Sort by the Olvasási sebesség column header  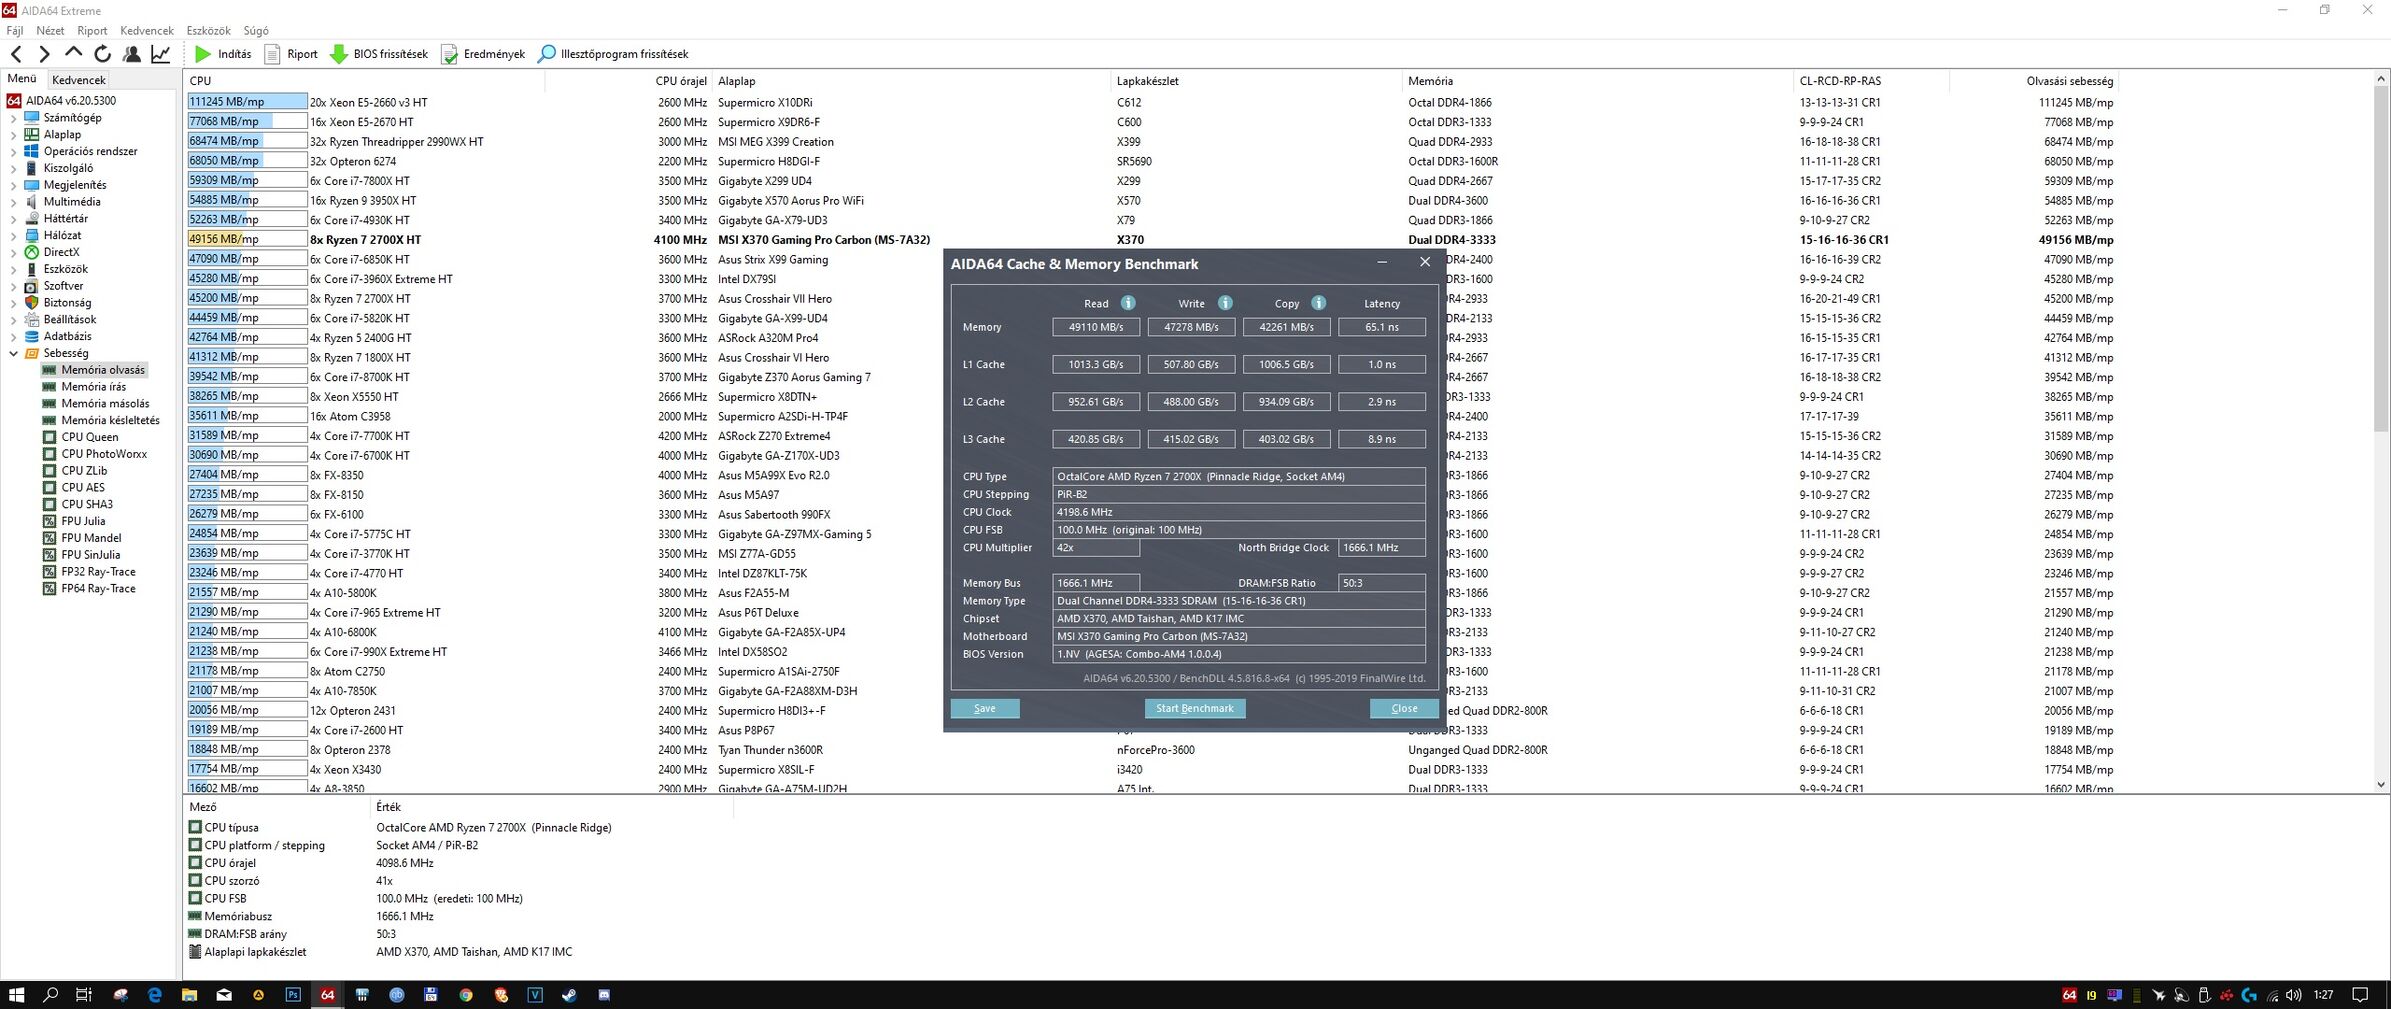coord(2035,81)
